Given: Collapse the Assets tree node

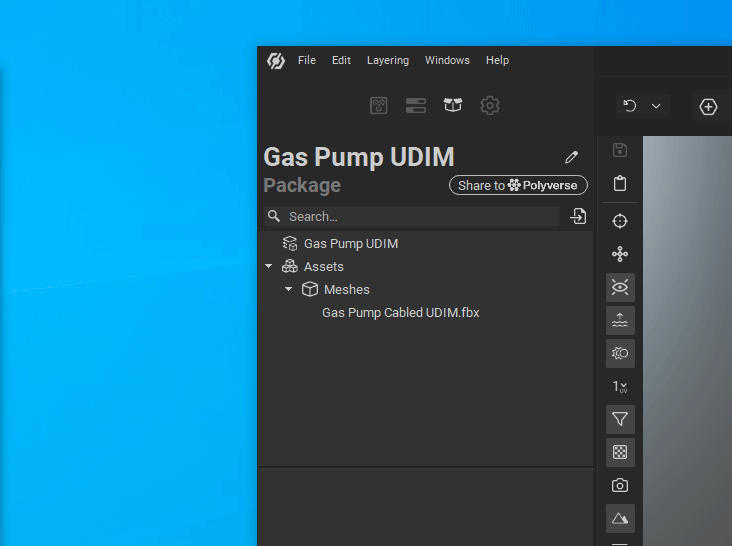Looking at the screenshot, I should [268, 266].
